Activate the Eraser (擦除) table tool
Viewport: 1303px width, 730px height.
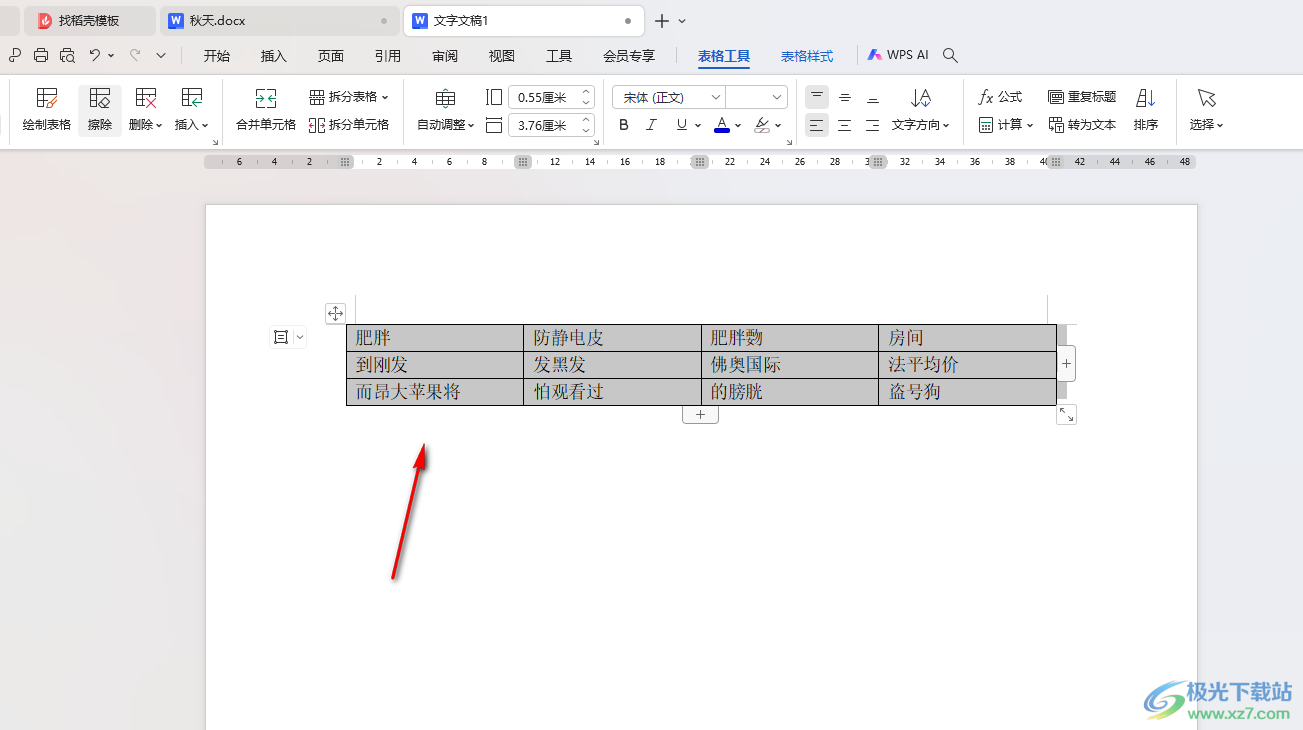[100, 110]
